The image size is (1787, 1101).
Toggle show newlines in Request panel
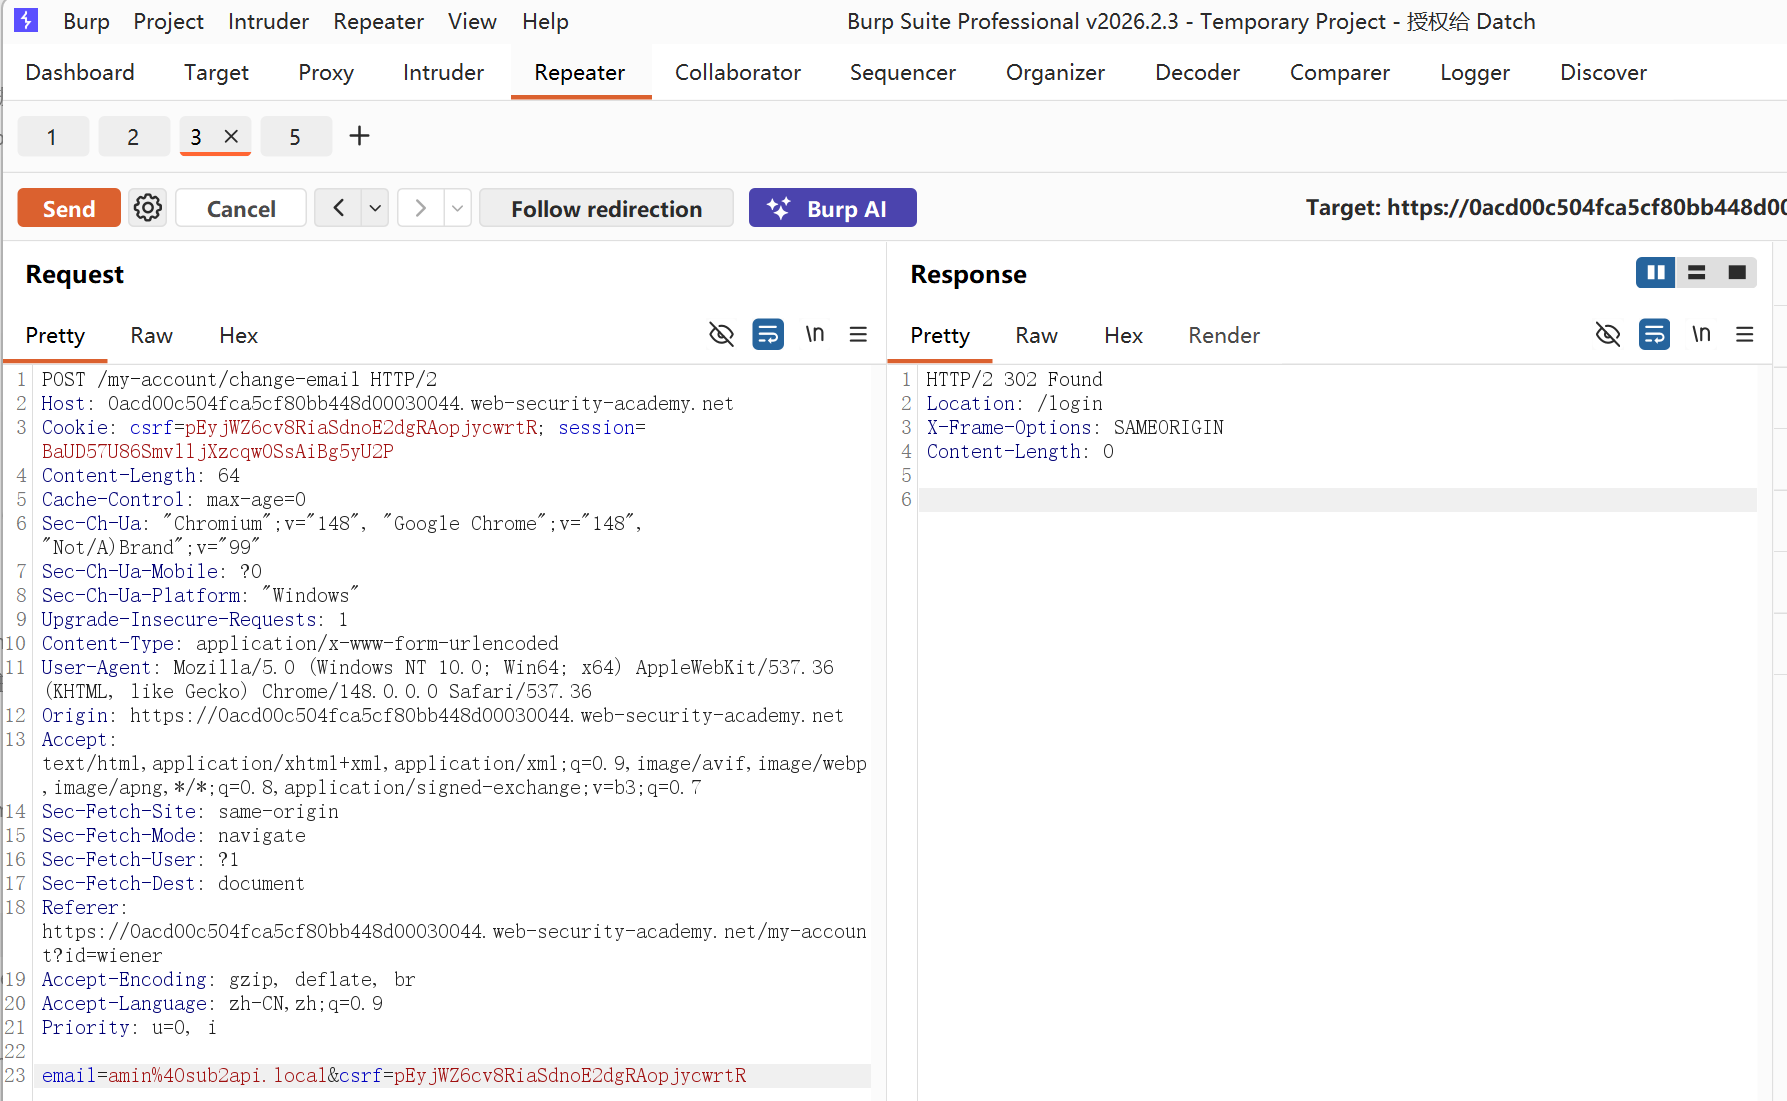point(815,334)
